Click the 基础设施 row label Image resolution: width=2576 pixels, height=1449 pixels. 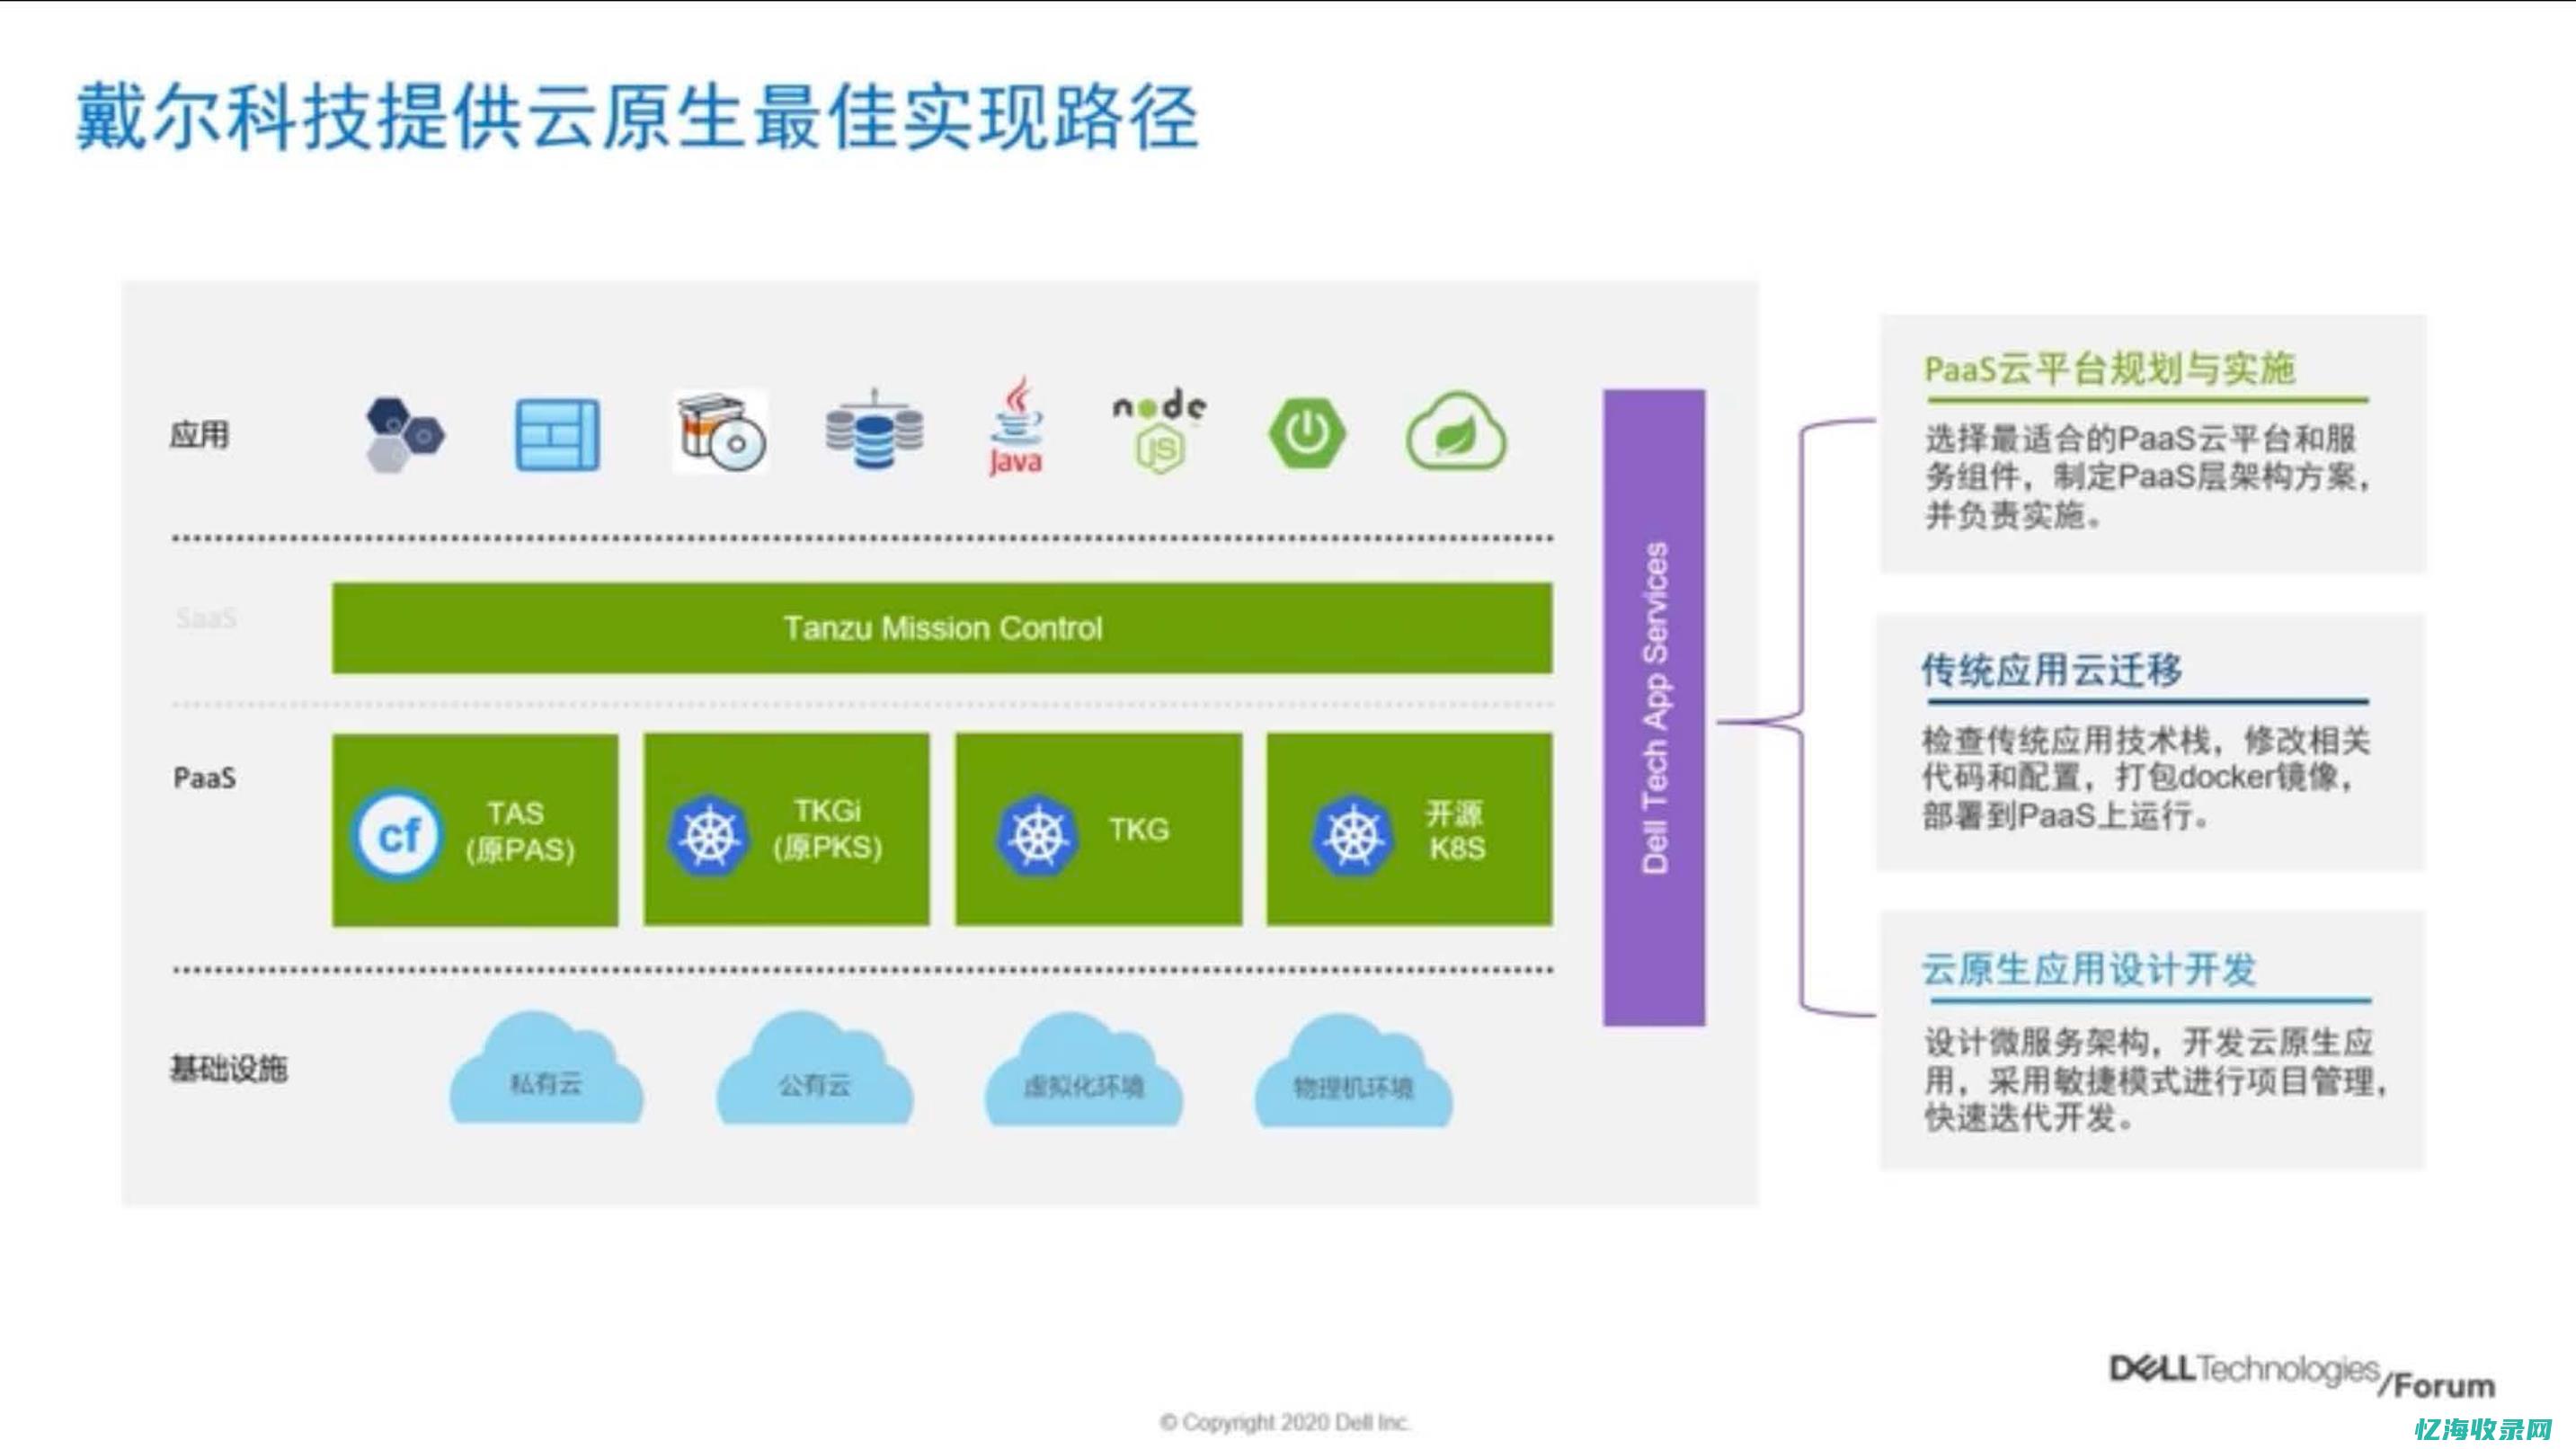tap(229, 1069)
